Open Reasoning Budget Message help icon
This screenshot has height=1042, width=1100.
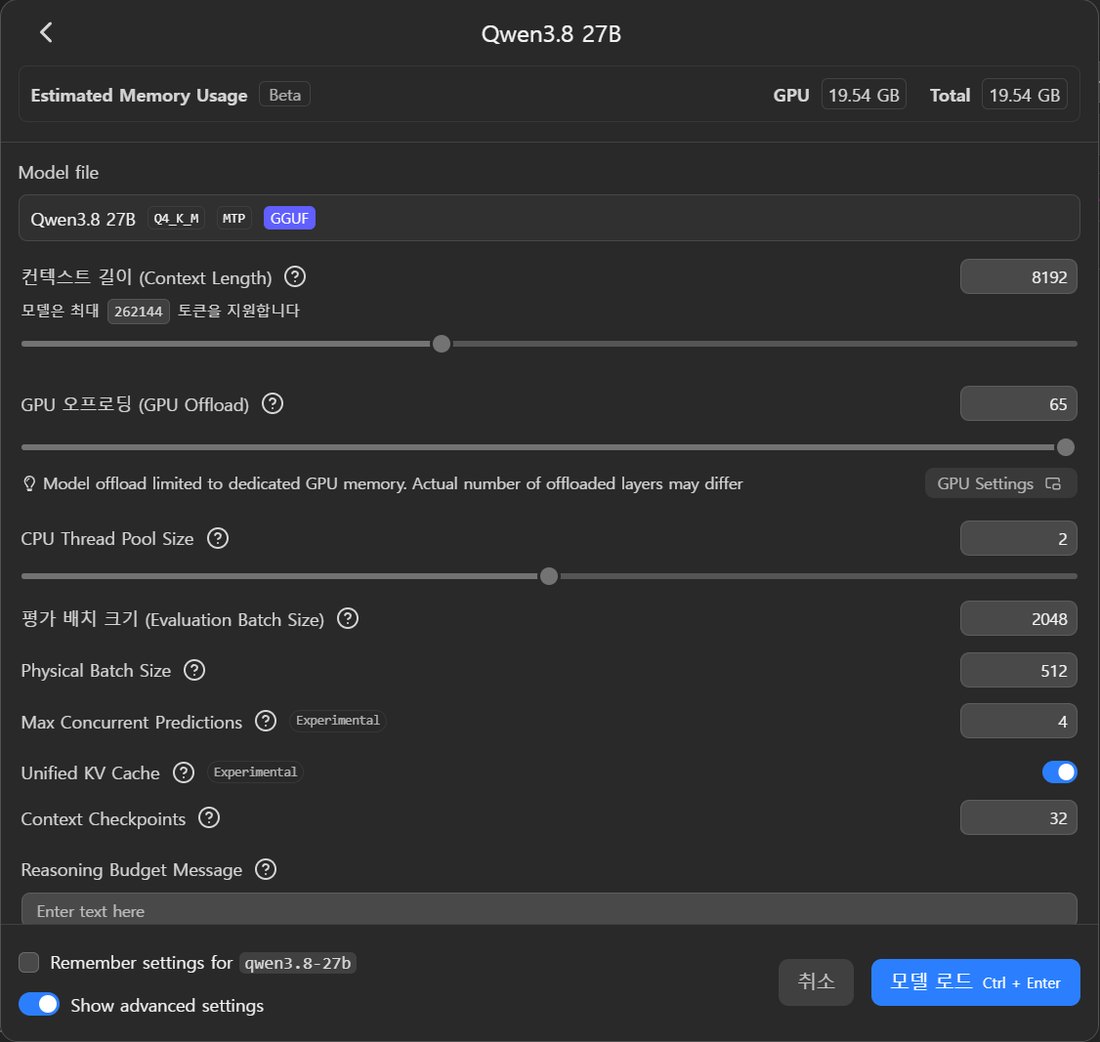[x=265, y=869]
